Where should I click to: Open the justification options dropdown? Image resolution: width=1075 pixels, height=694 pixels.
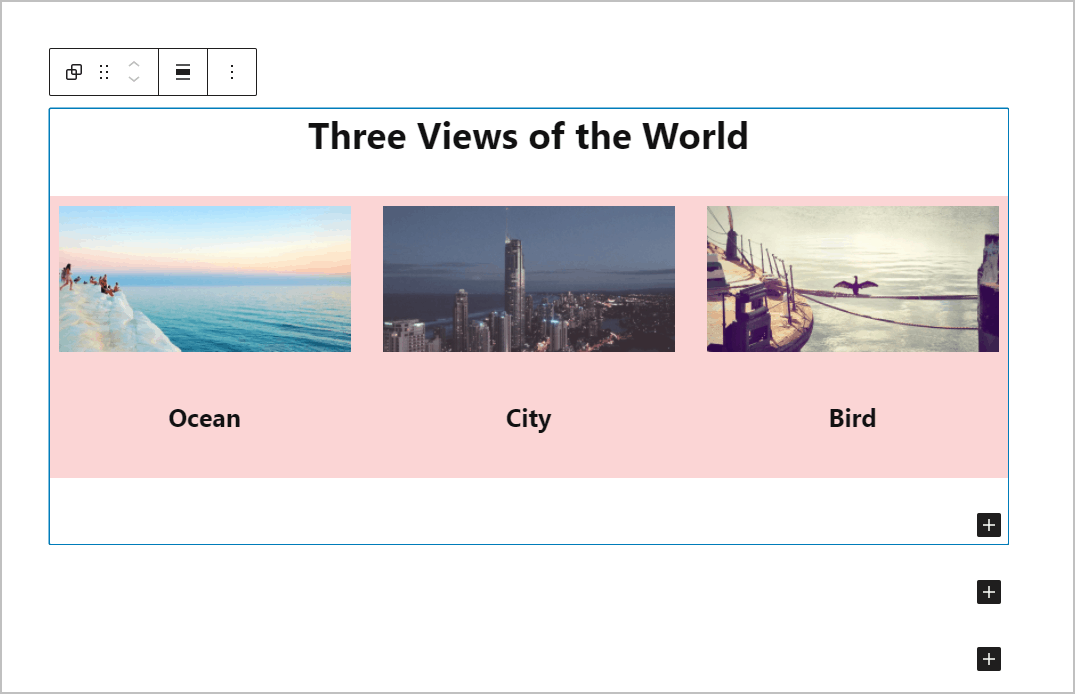(183, 71)
